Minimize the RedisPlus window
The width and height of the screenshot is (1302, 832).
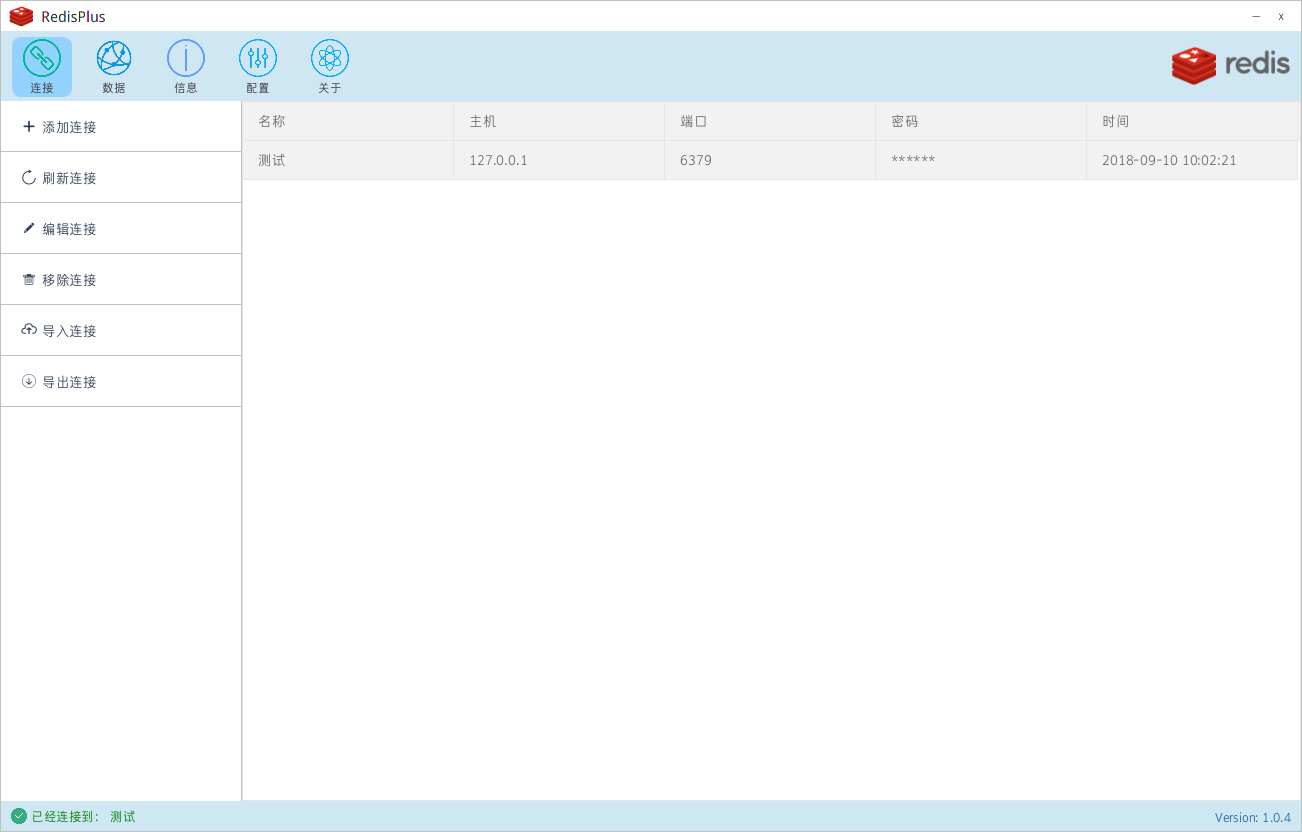point(1256,16)
